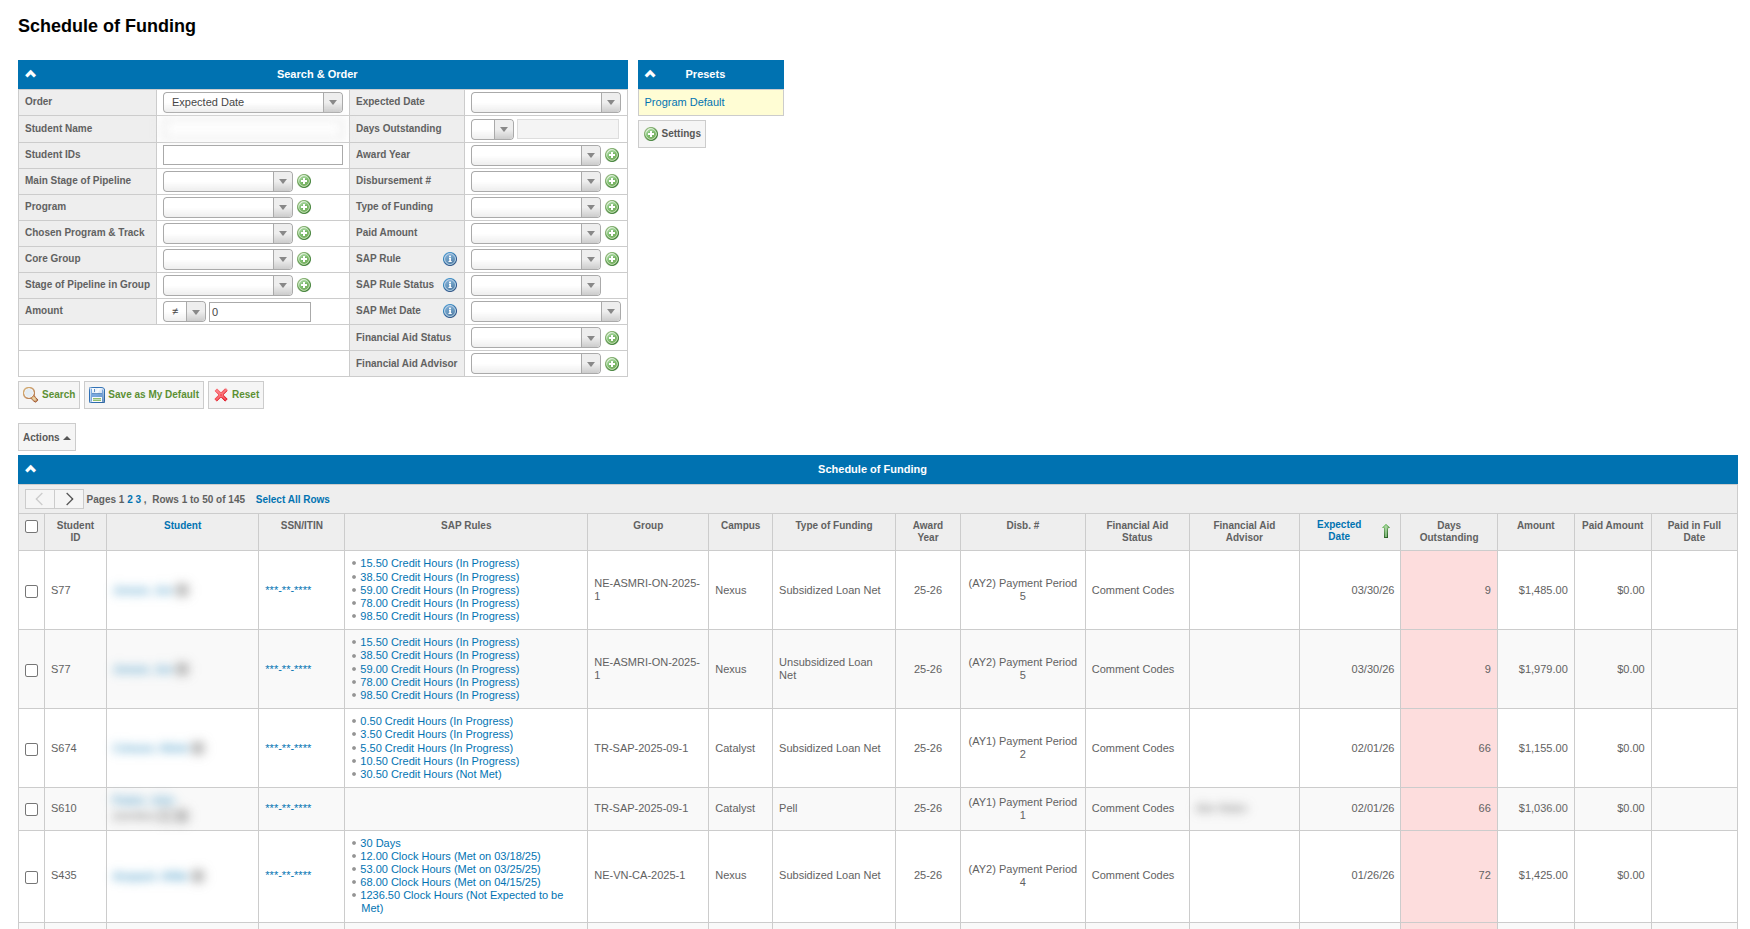The image size is (1750, 929).
Task: Open the Type of Funding dropdown
Action: (536, 207)
